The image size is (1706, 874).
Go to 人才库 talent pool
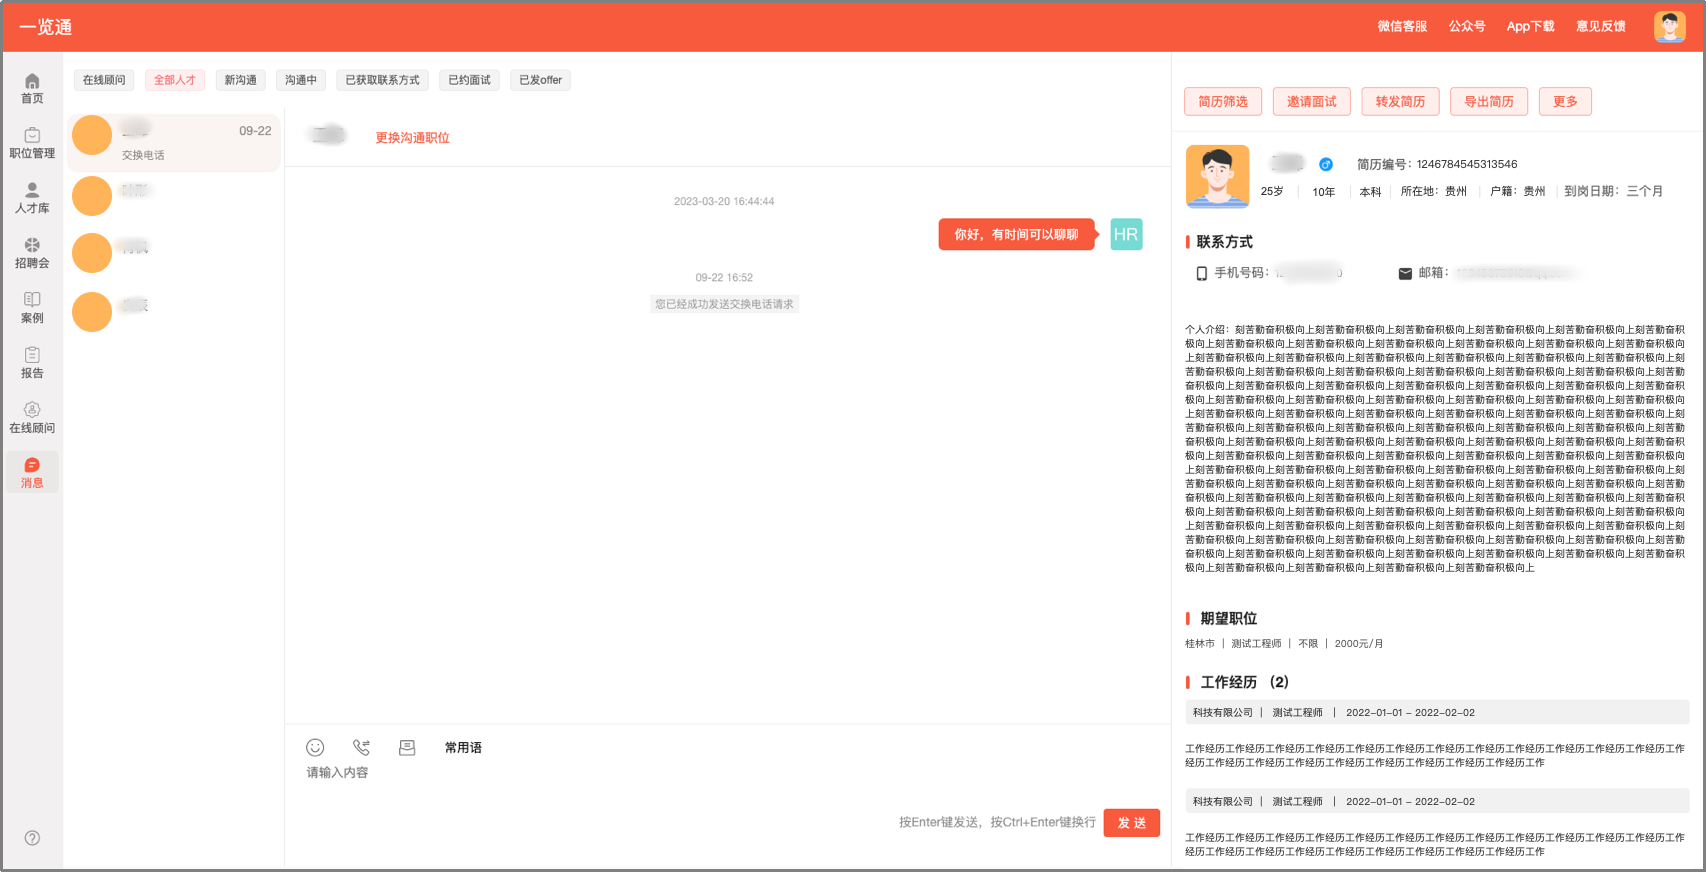click(x=32, y=199)
